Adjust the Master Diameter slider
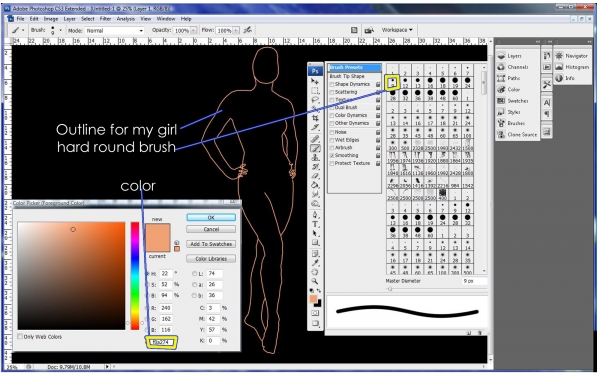 tap(390, 289)
